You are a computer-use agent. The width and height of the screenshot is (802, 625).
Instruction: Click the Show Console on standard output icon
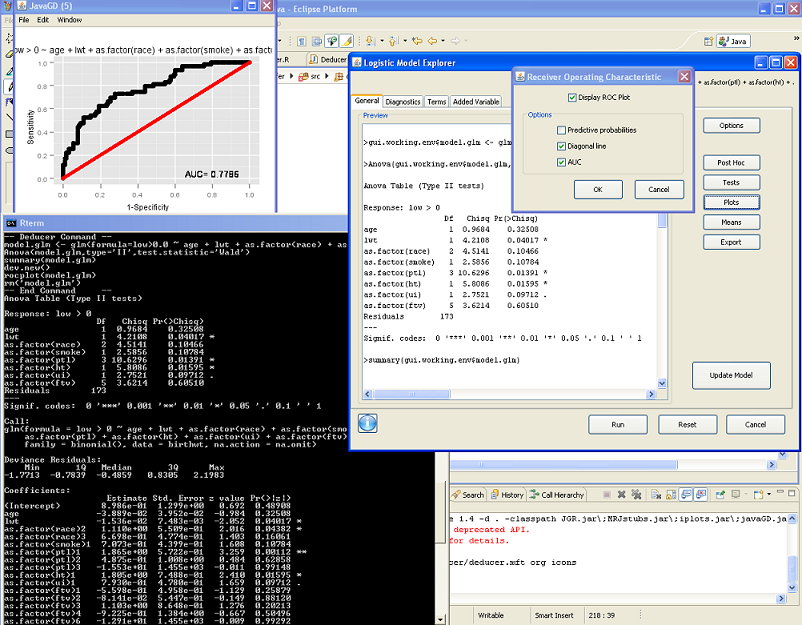(686, 495)
